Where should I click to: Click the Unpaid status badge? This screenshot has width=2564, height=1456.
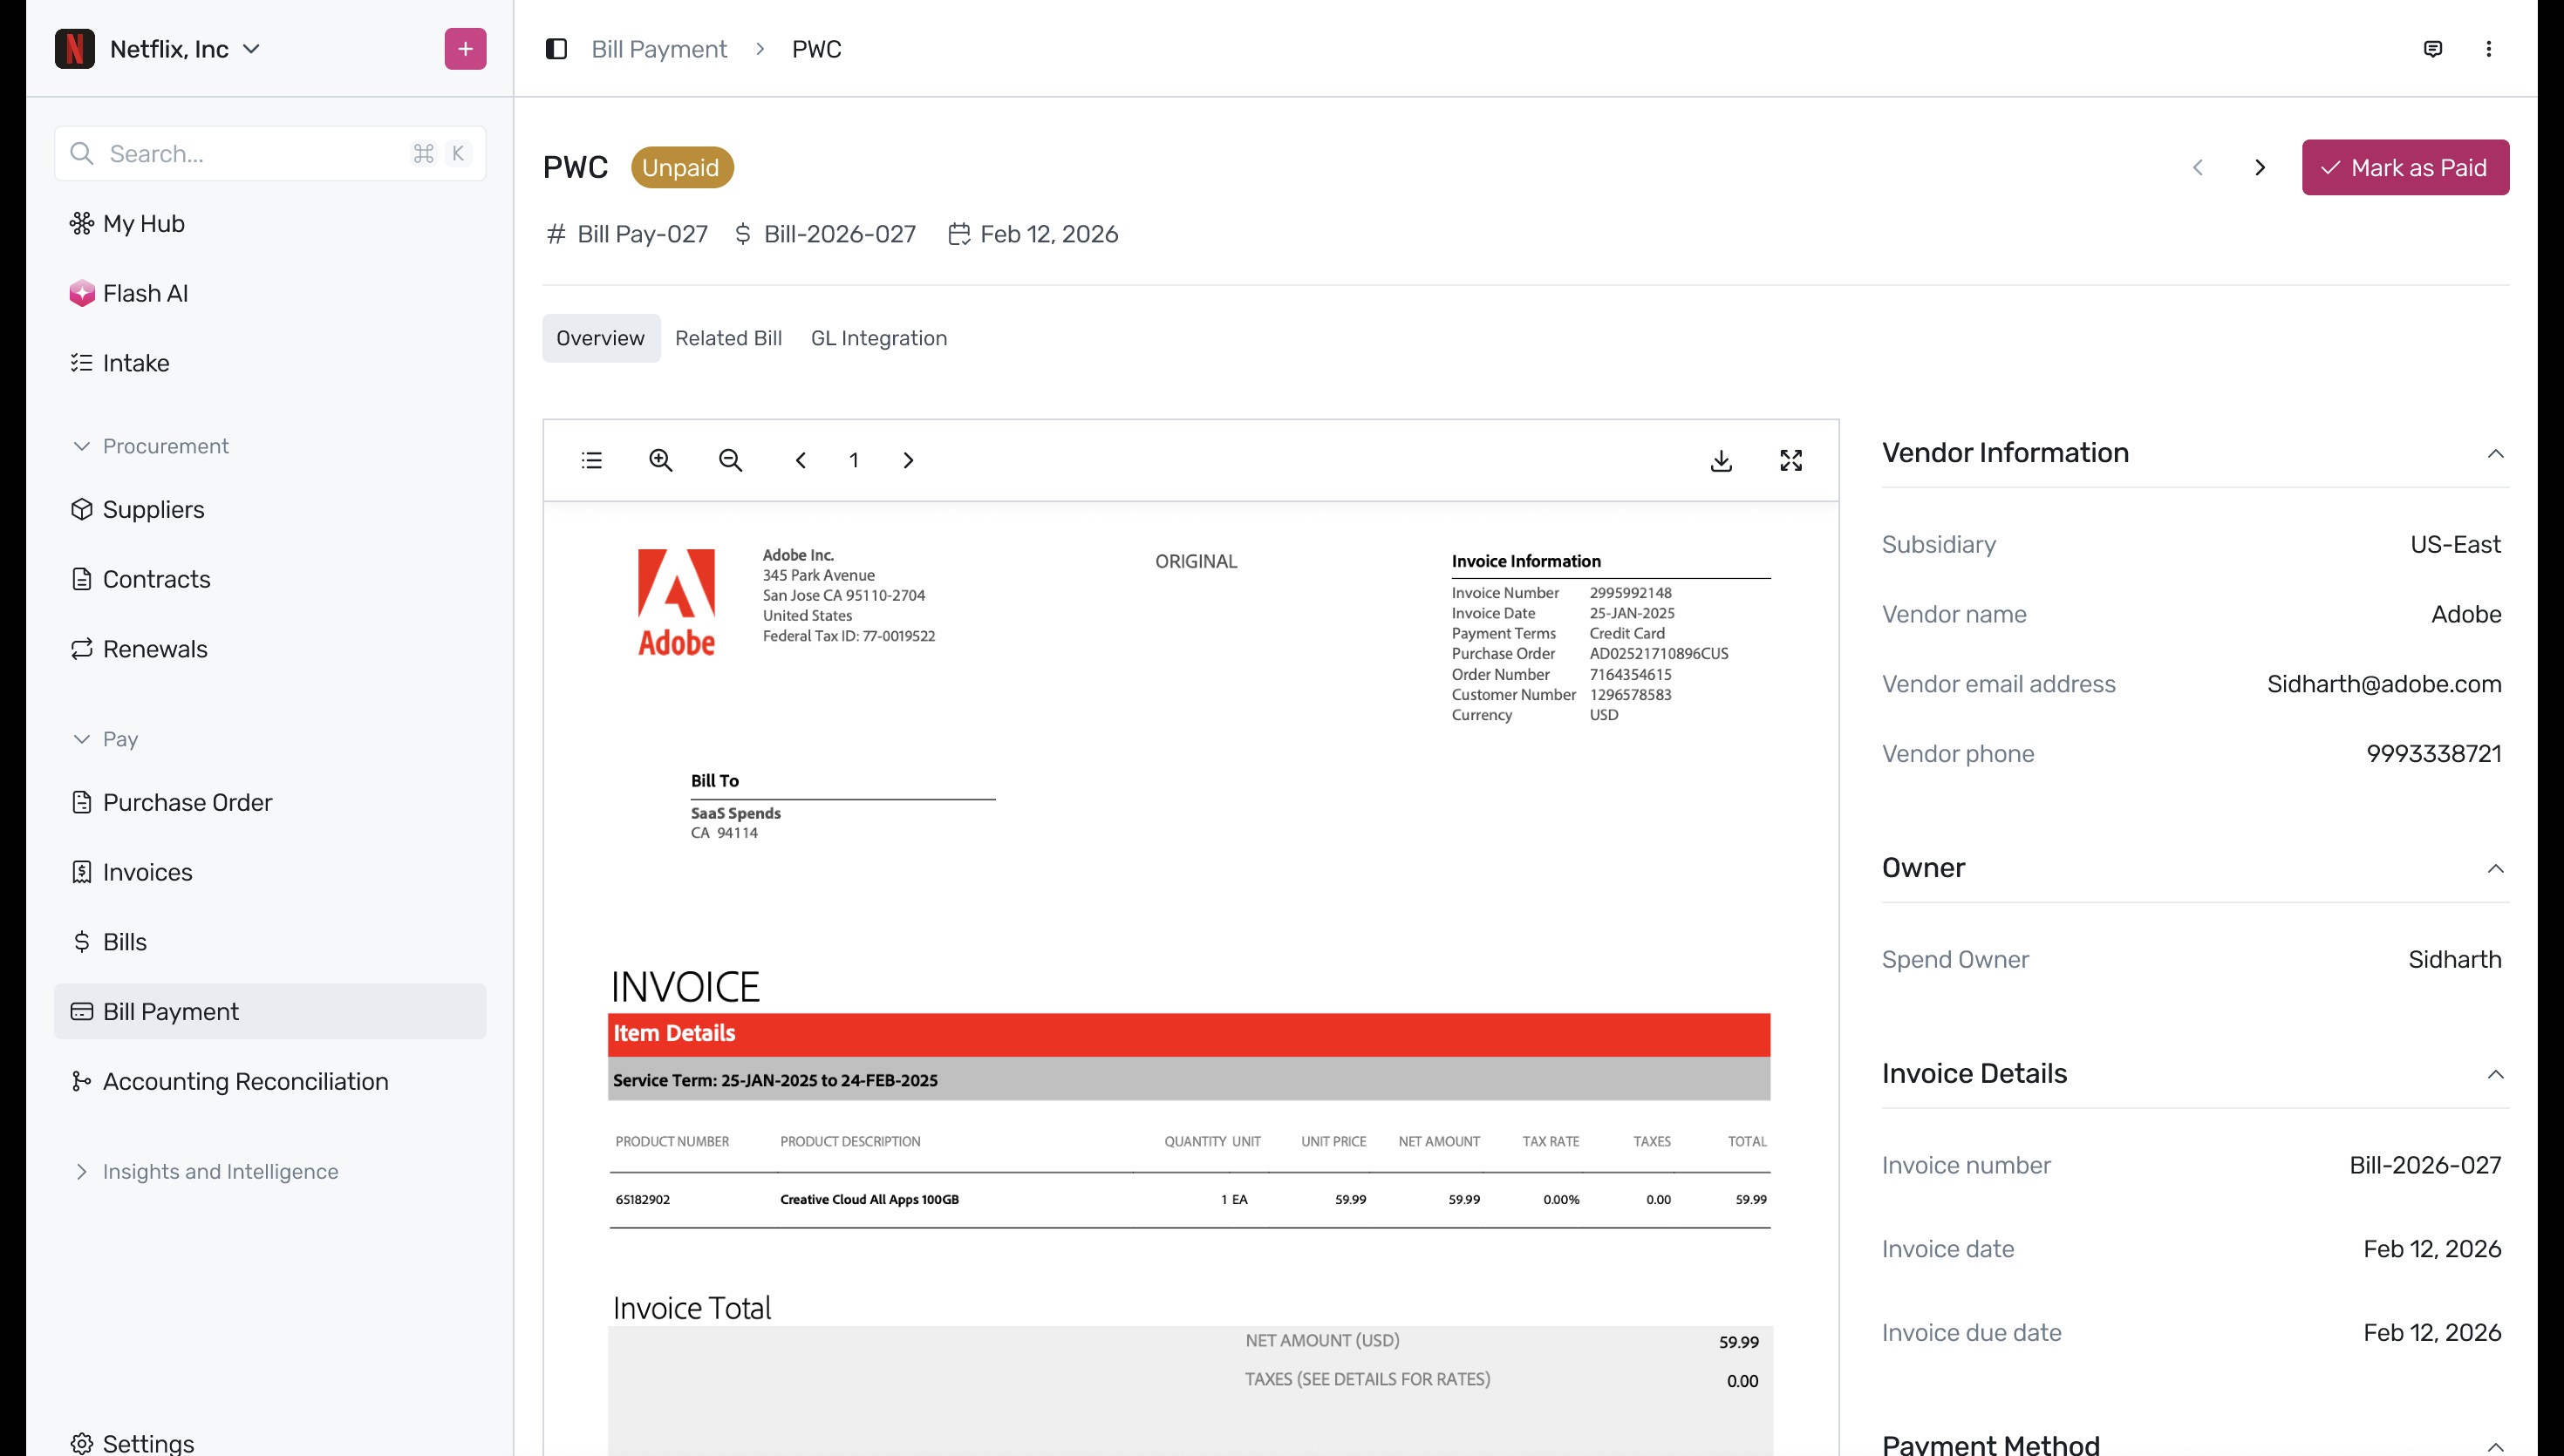pos(682,167)
